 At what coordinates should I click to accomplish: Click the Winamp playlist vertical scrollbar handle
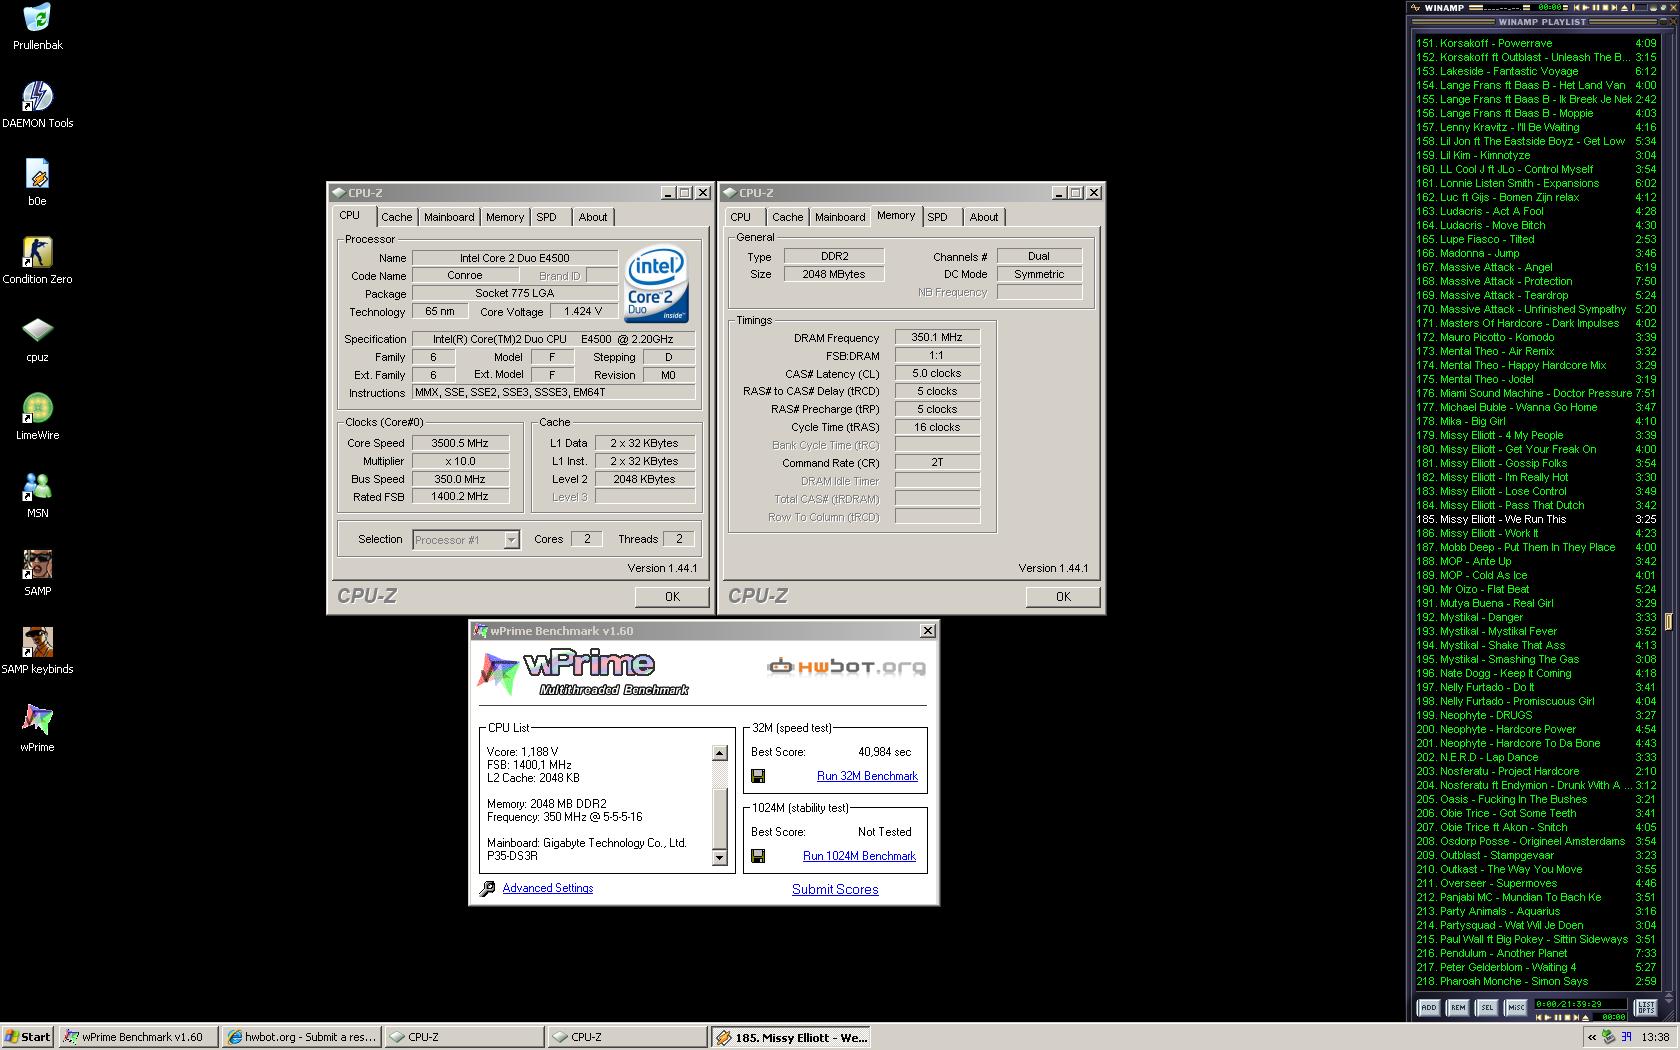click(1667, 622)
